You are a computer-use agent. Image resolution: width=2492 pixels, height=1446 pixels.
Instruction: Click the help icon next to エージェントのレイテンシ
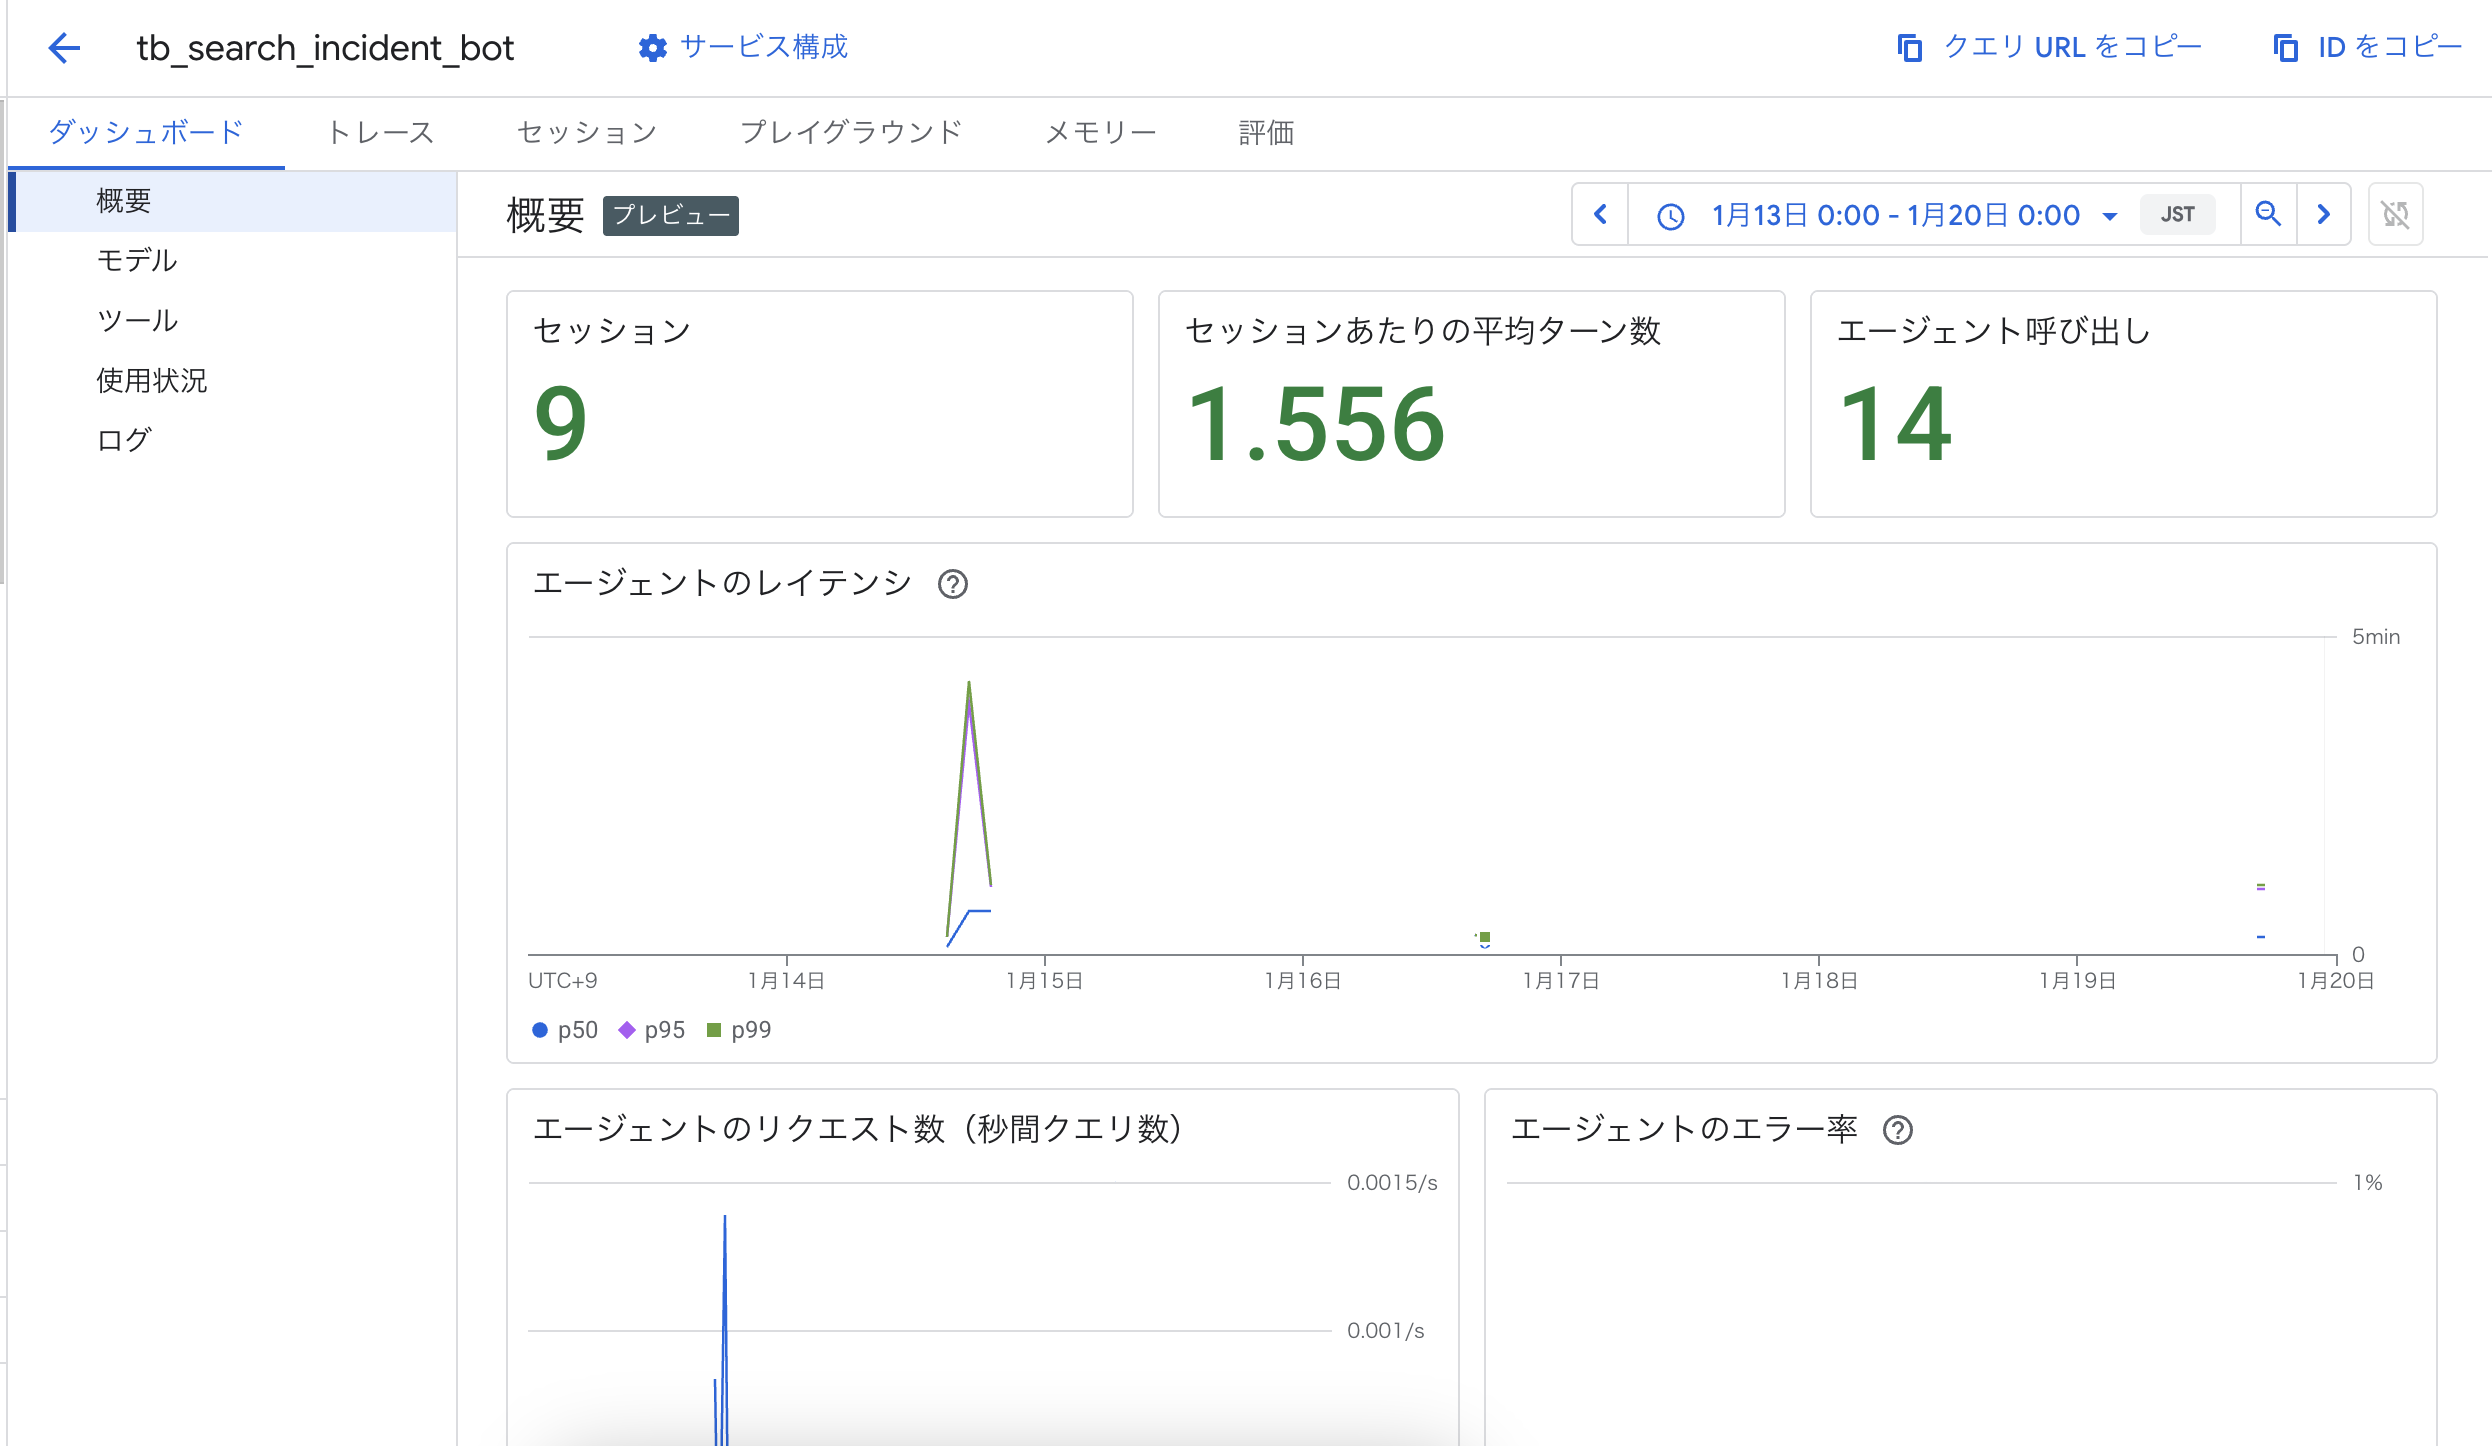953,584
